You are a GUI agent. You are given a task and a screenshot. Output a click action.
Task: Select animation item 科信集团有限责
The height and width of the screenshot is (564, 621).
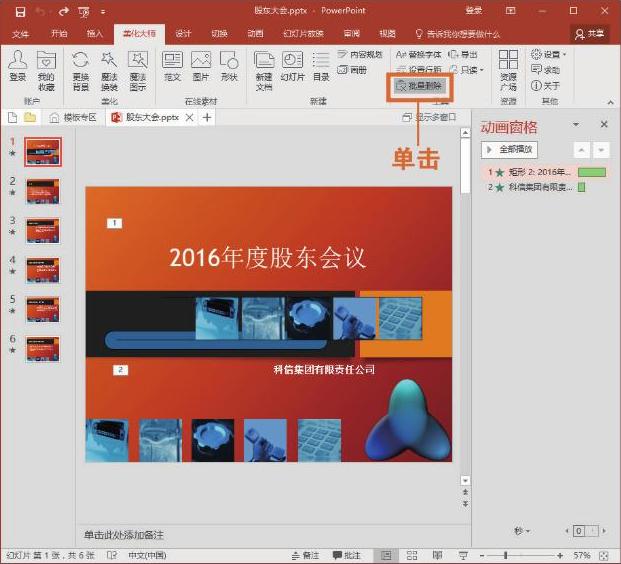(x=545, y=187)
